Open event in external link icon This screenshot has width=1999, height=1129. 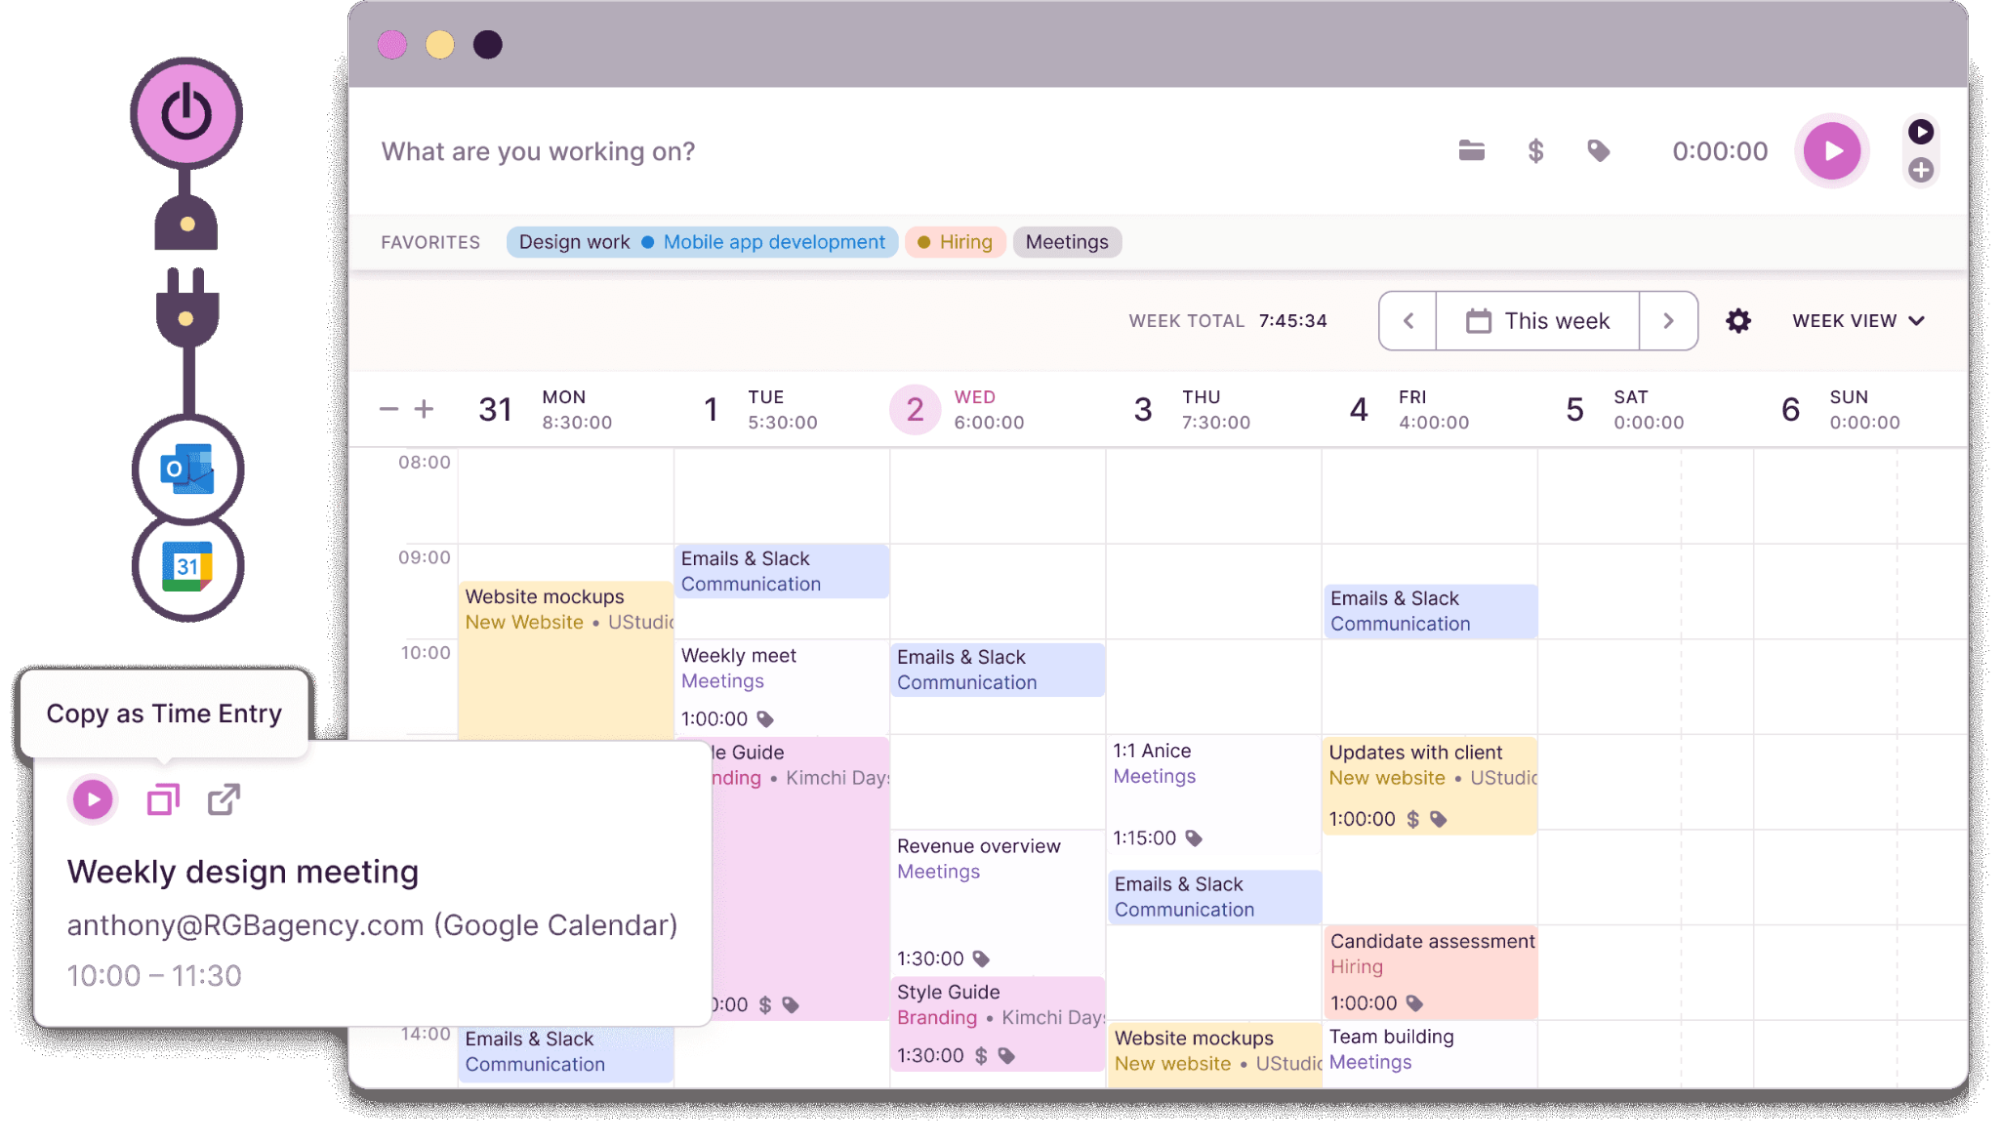tap(224, 799)
